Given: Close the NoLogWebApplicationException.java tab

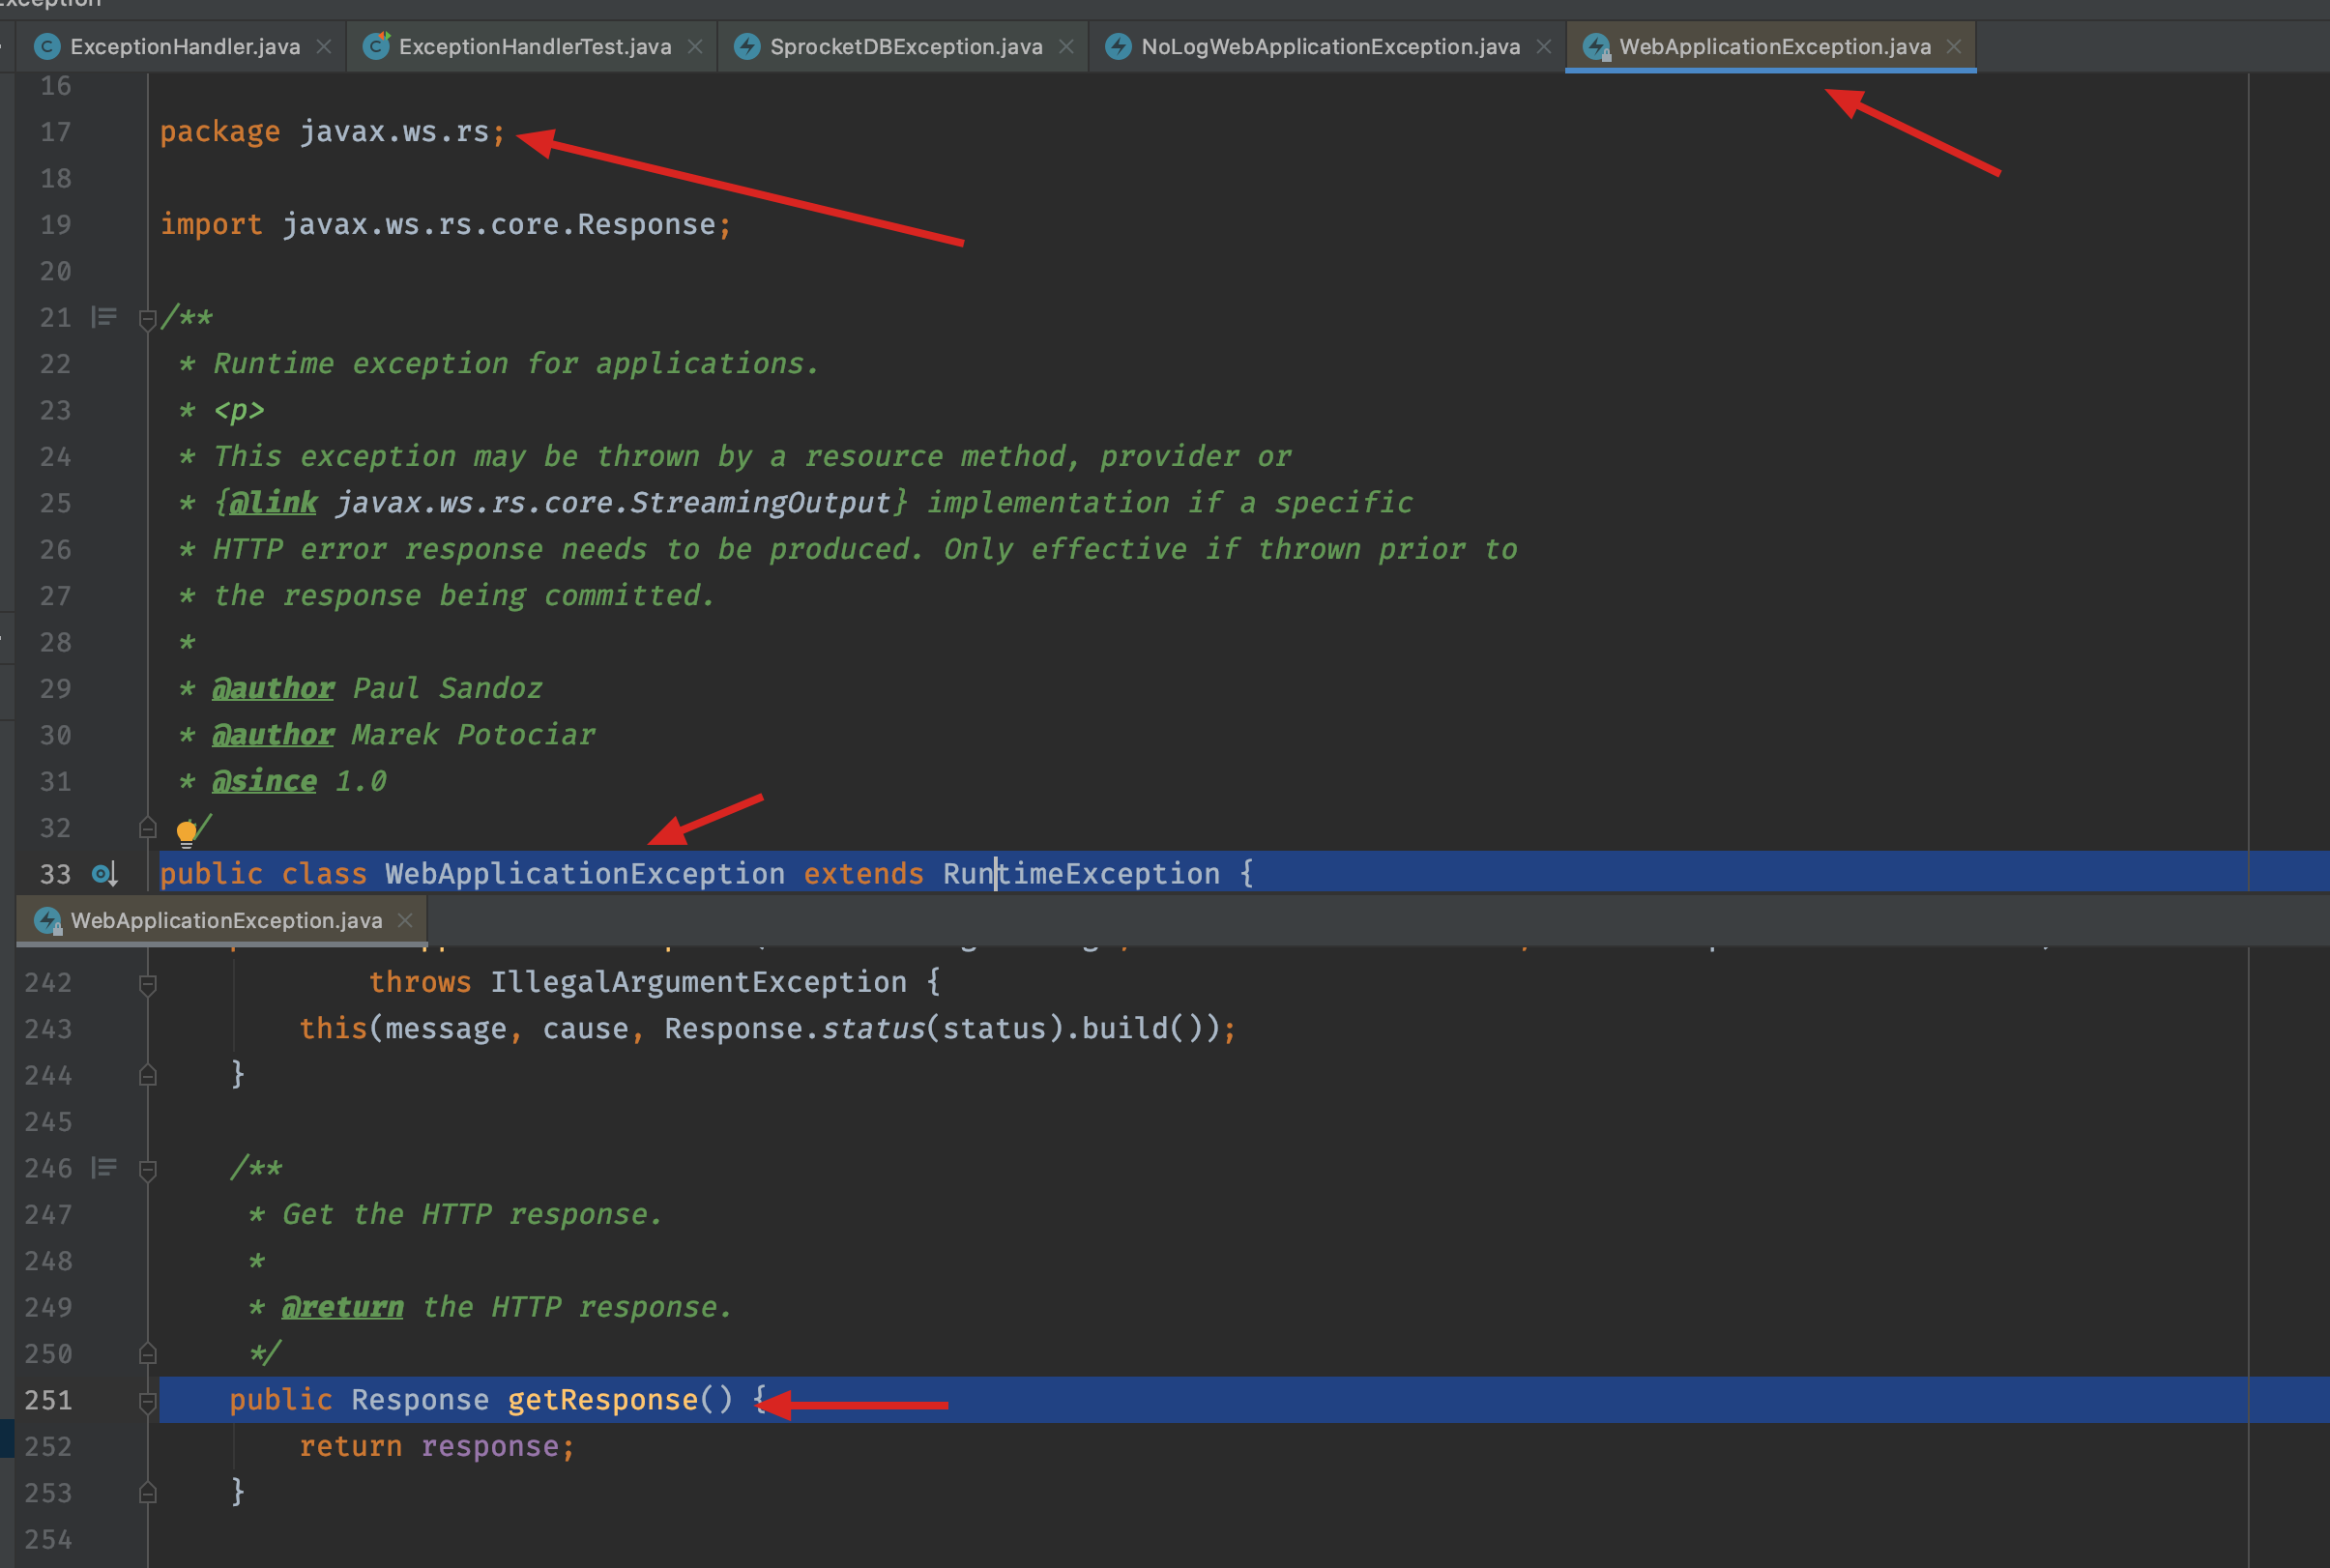Looking at the screenshot, I should [x=1544, y=47].
